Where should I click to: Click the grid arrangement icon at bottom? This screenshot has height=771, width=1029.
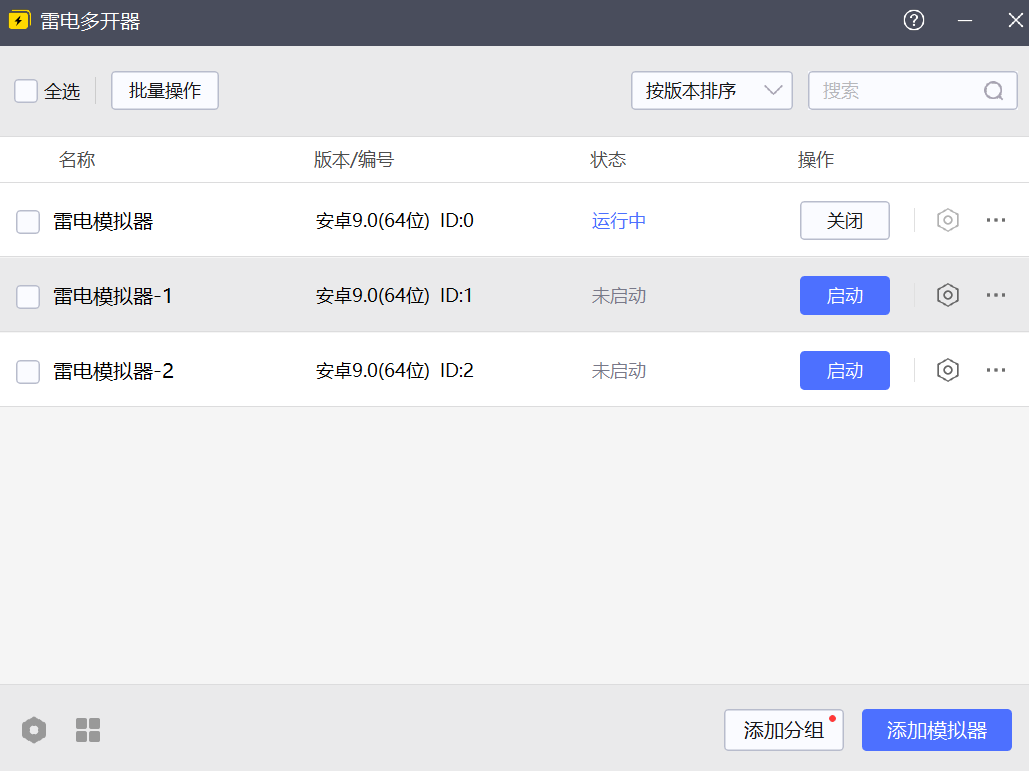click(x=88, y=730)
